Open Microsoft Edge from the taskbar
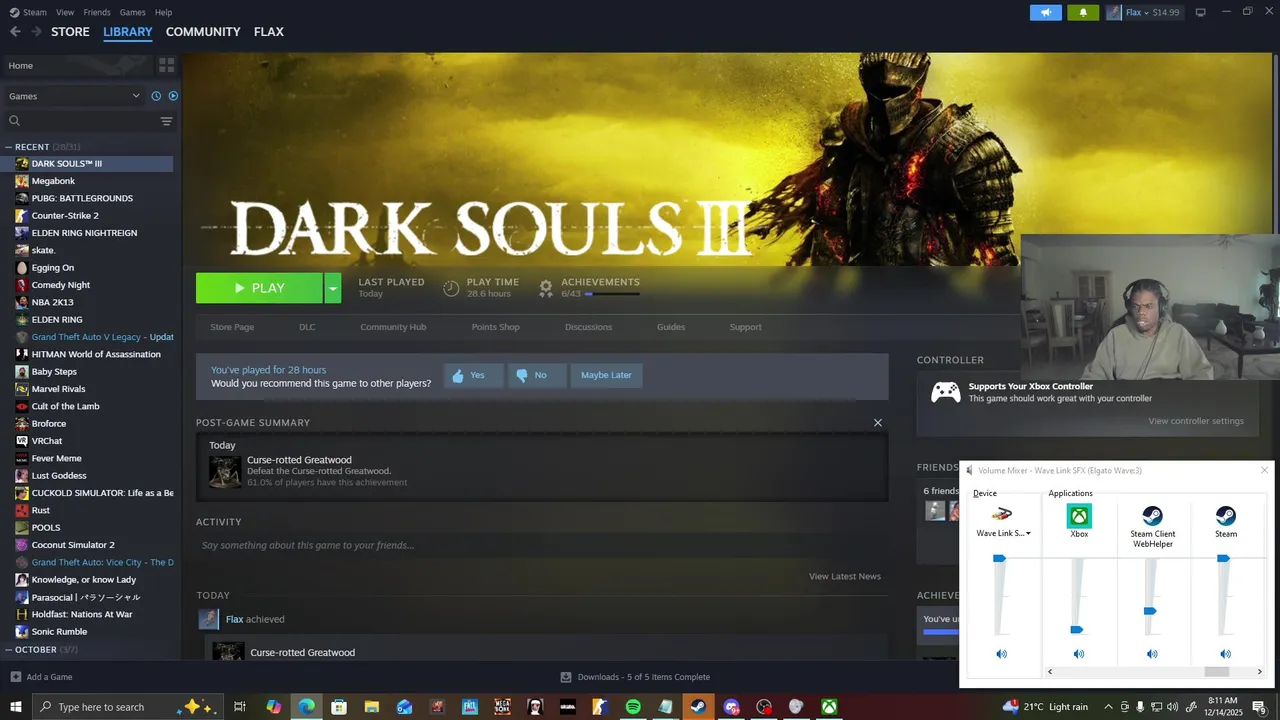Screen dimensions: 1280x720 click(306, 707)
